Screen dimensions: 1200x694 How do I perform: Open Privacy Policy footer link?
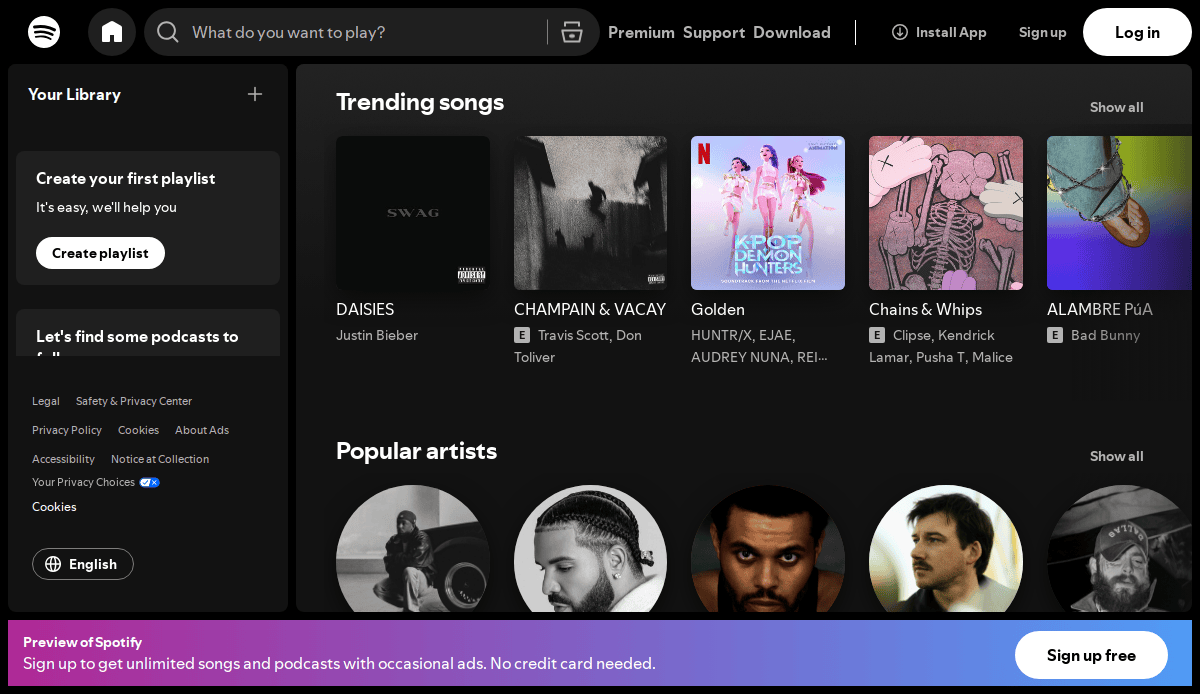click(67, 430)
